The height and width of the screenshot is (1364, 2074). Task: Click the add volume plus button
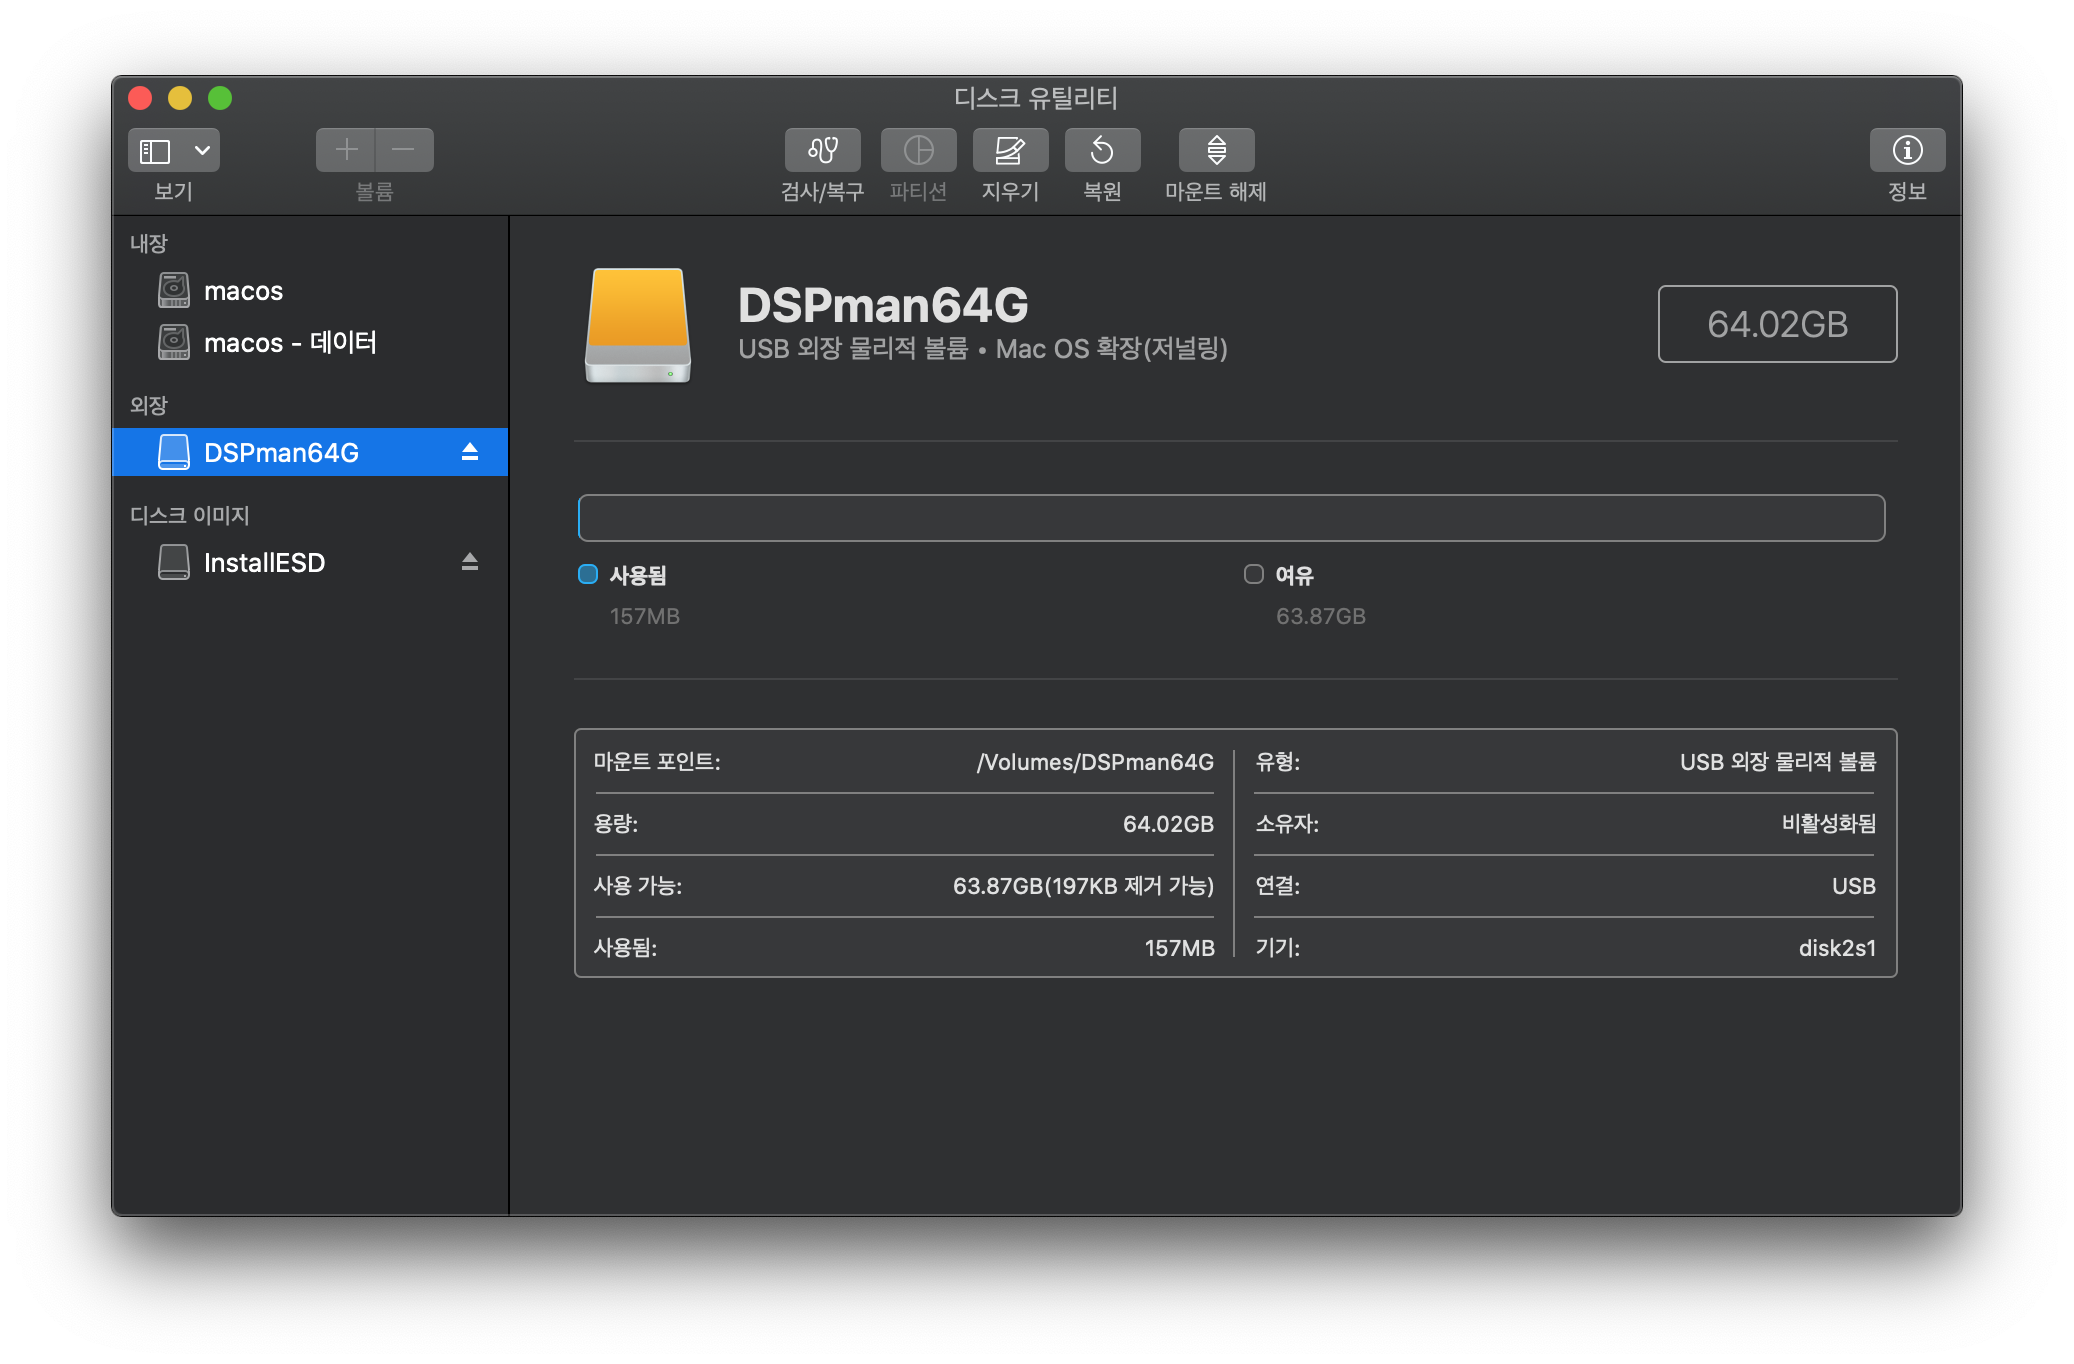tap(346, 150)
